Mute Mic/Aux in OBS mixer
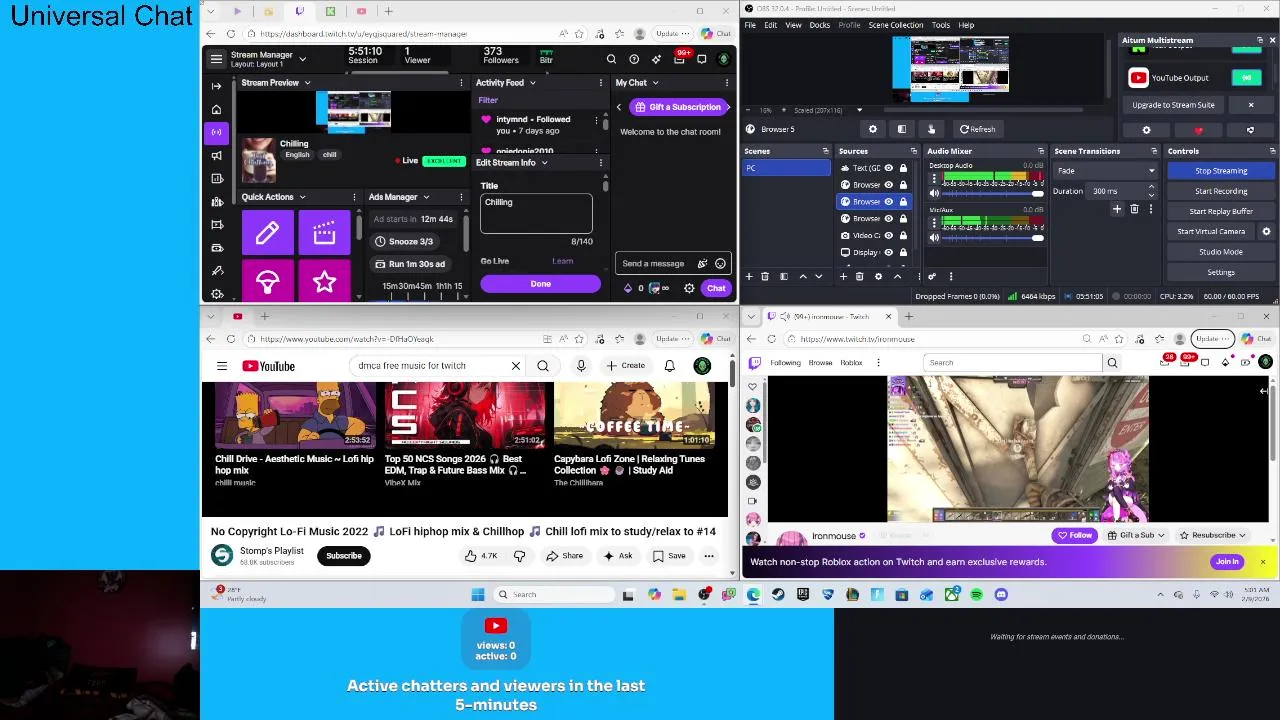1280x720 pixels. (x=934, y=238)
